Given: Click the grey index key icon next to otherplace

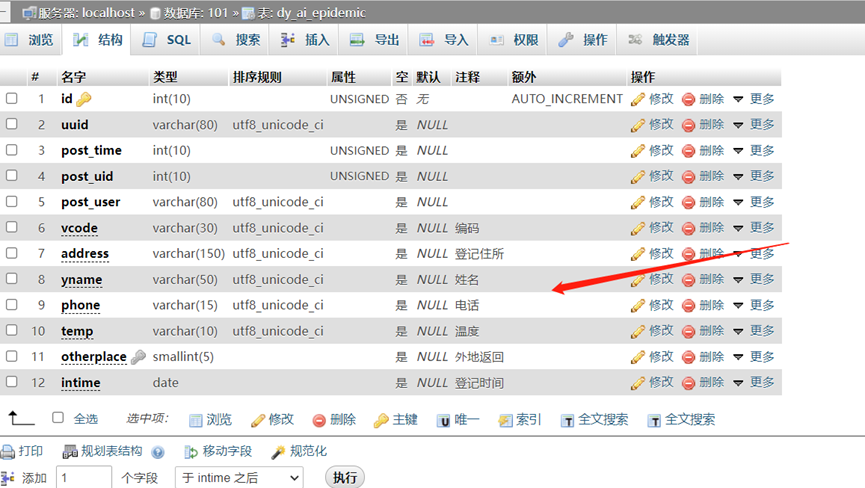Looking at the screenshot, I should 138,357.
